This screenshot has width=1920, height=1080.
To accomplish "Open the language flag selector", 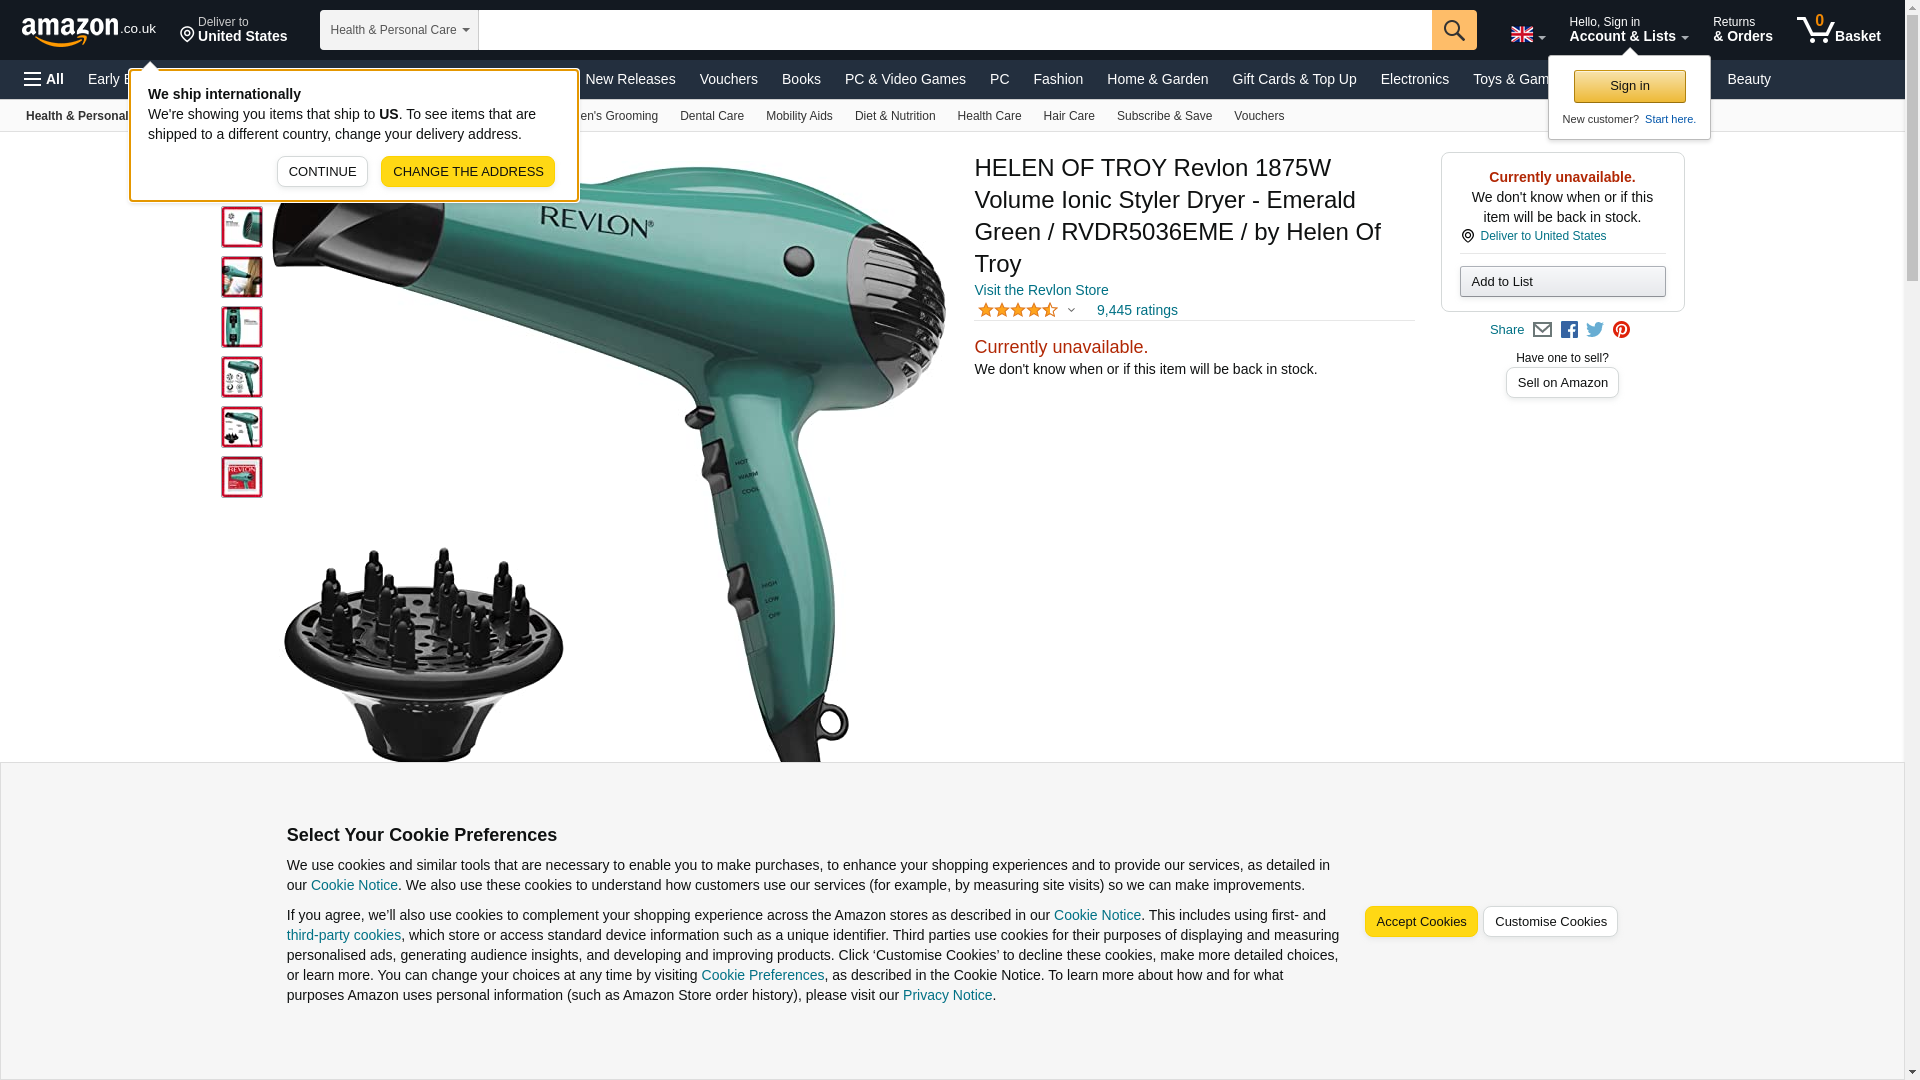I will 1527,35.
